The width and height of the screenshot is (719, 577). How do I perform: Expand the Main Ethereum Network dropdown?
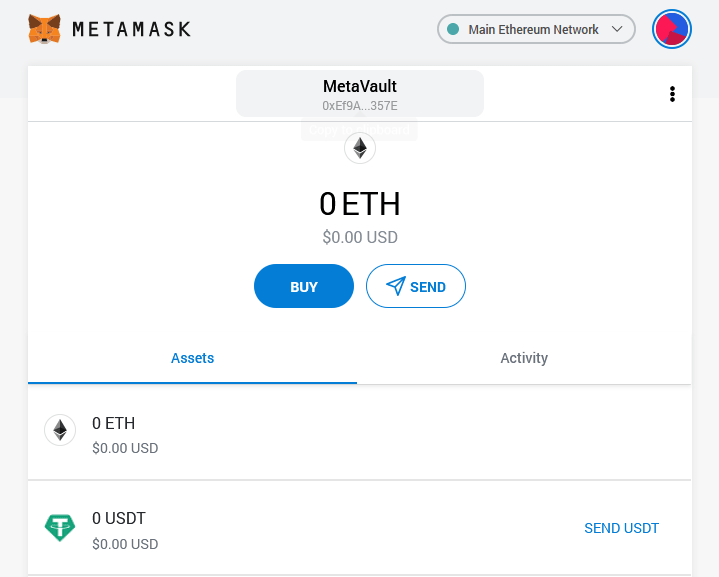[536, 29]
